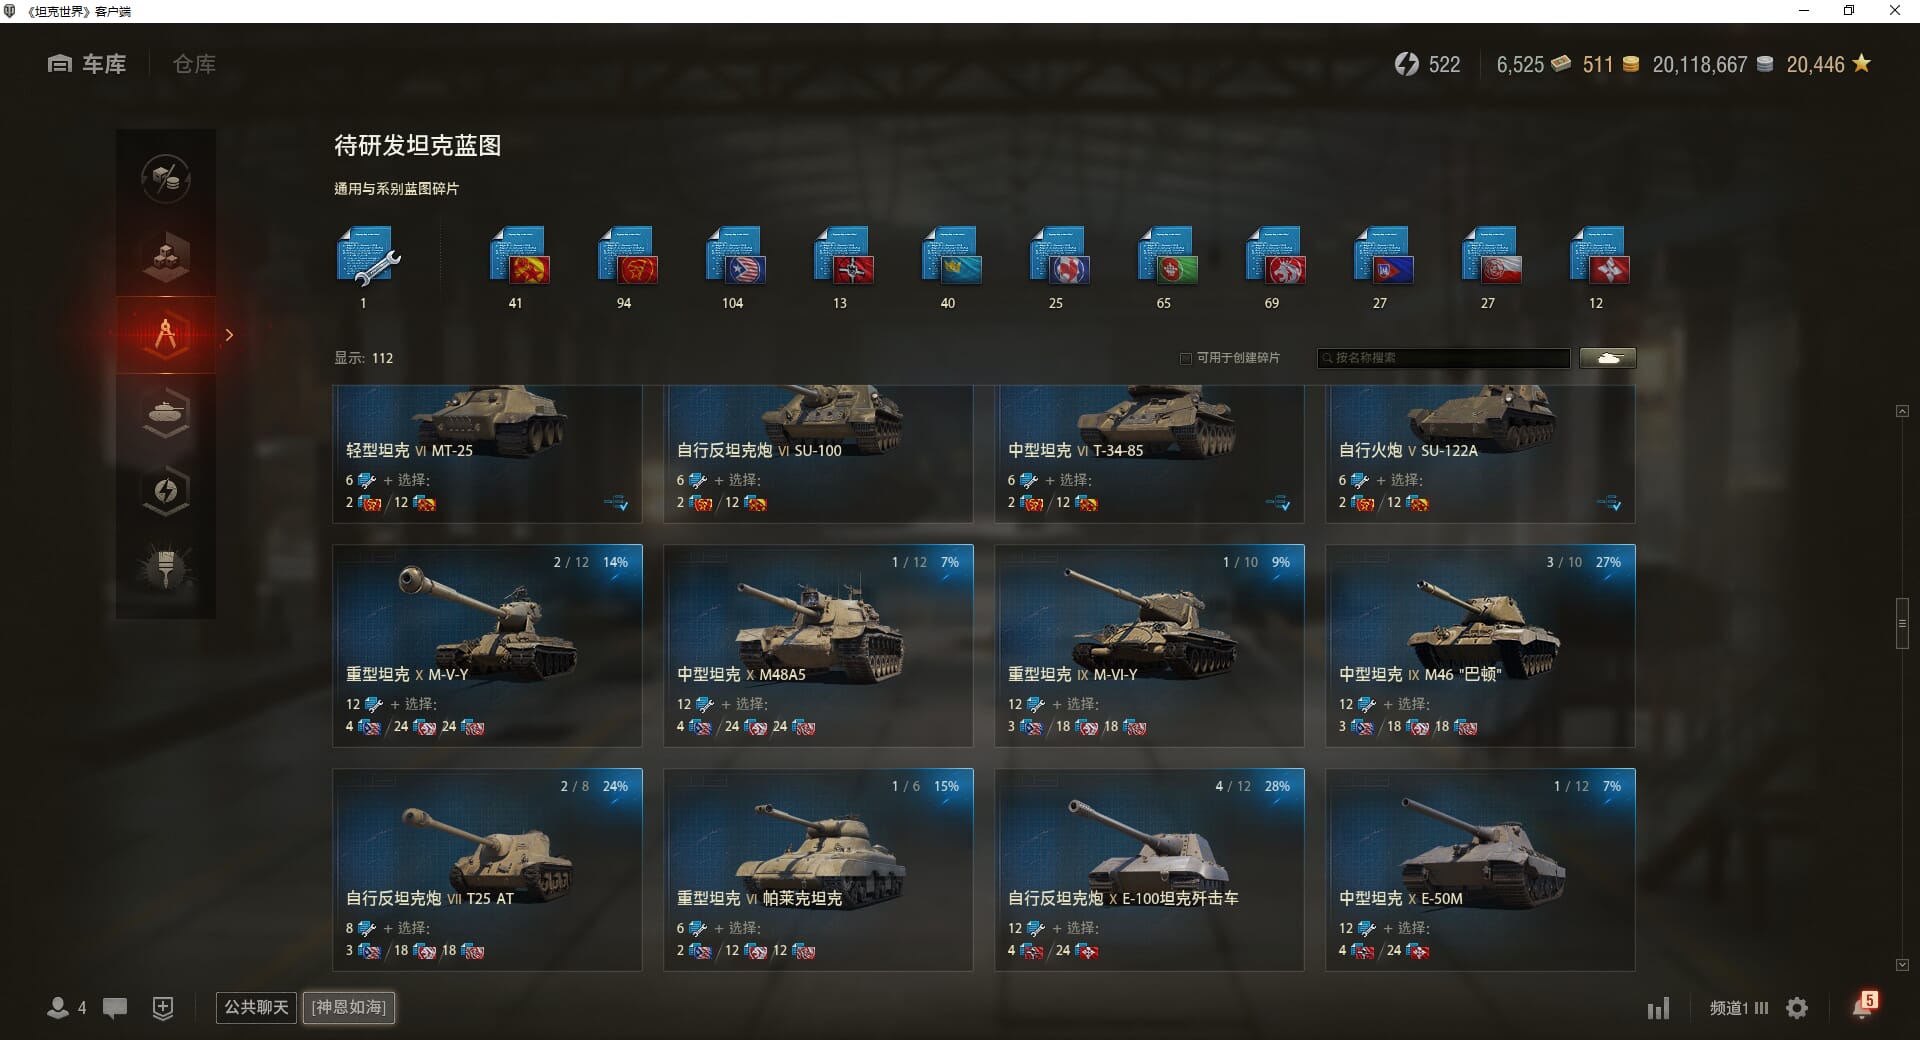Open the customization paintbrush sidebar icon
This screenshot has width=1920, height=1040.
click(x=166, y=569)
